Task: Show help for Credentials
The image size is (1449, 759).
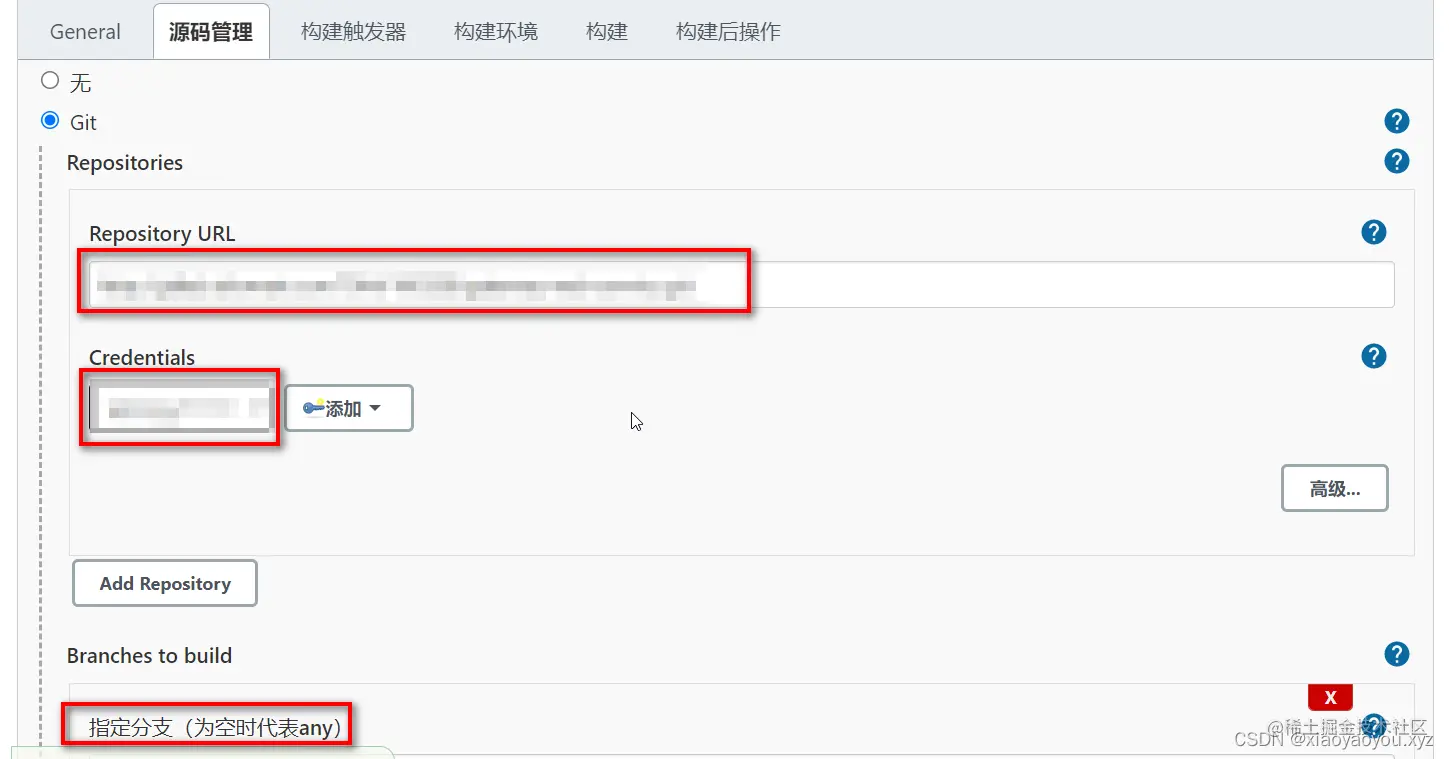Action: coord(1374,356)
